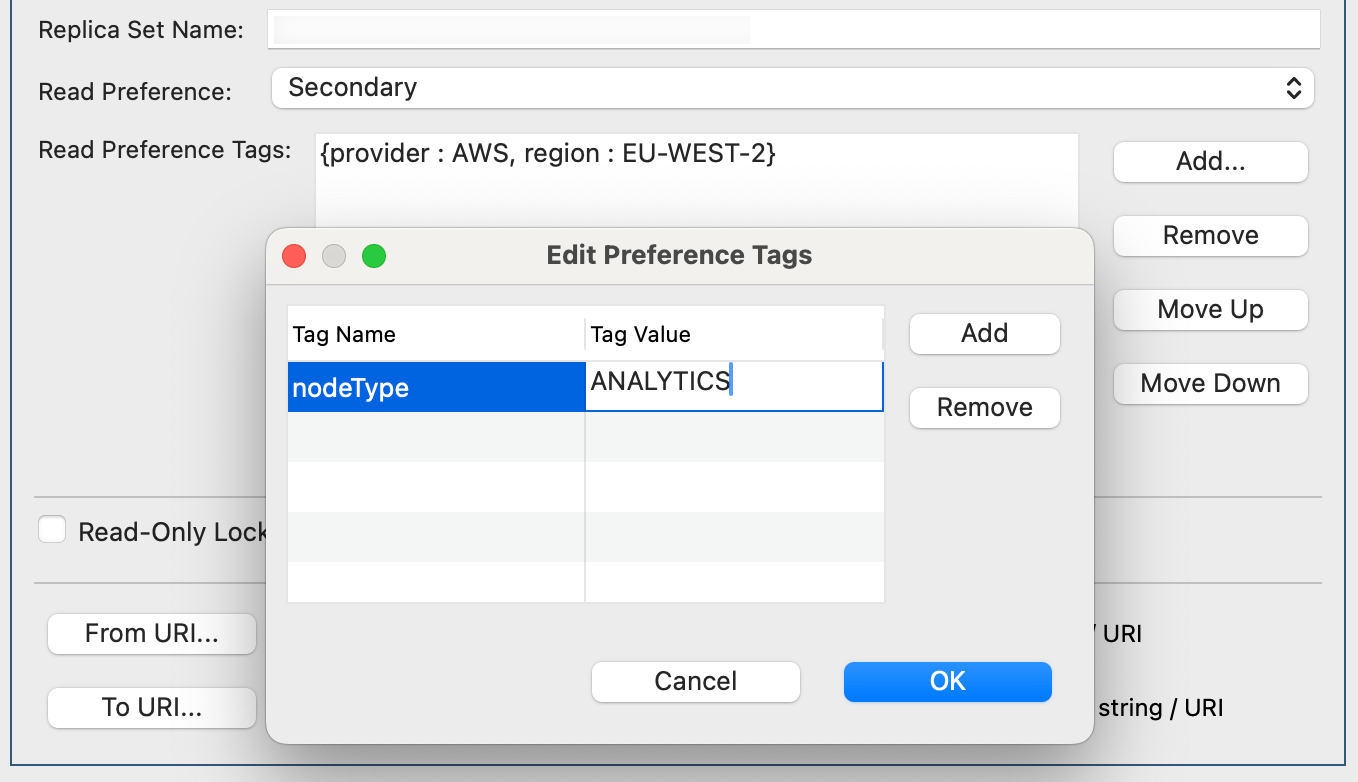Click Add... beside Read Preference Tags
The width and height of the screenshot is (1358, 782).
pyautogui.click(x=1210, y=161)
